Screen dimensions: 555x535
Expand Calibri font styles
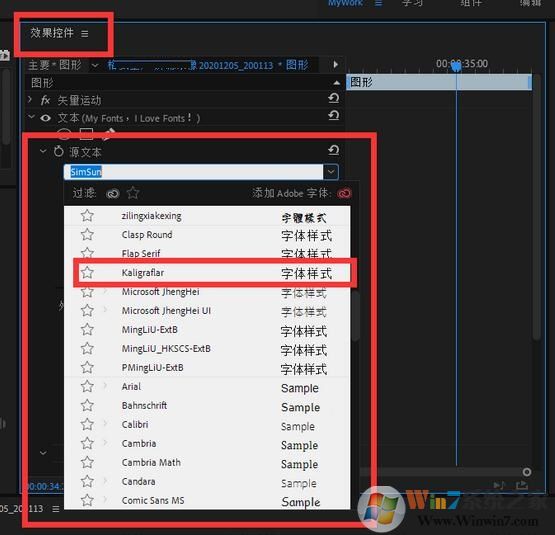[105, 424]
